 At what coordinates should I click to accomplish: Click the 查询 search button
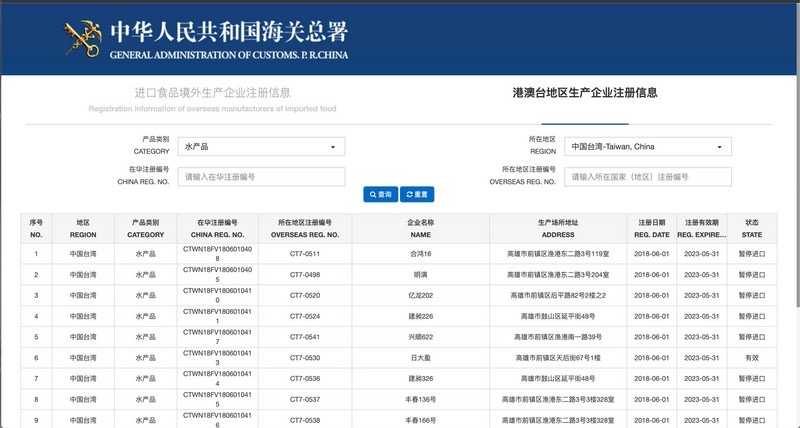[381, 194]
